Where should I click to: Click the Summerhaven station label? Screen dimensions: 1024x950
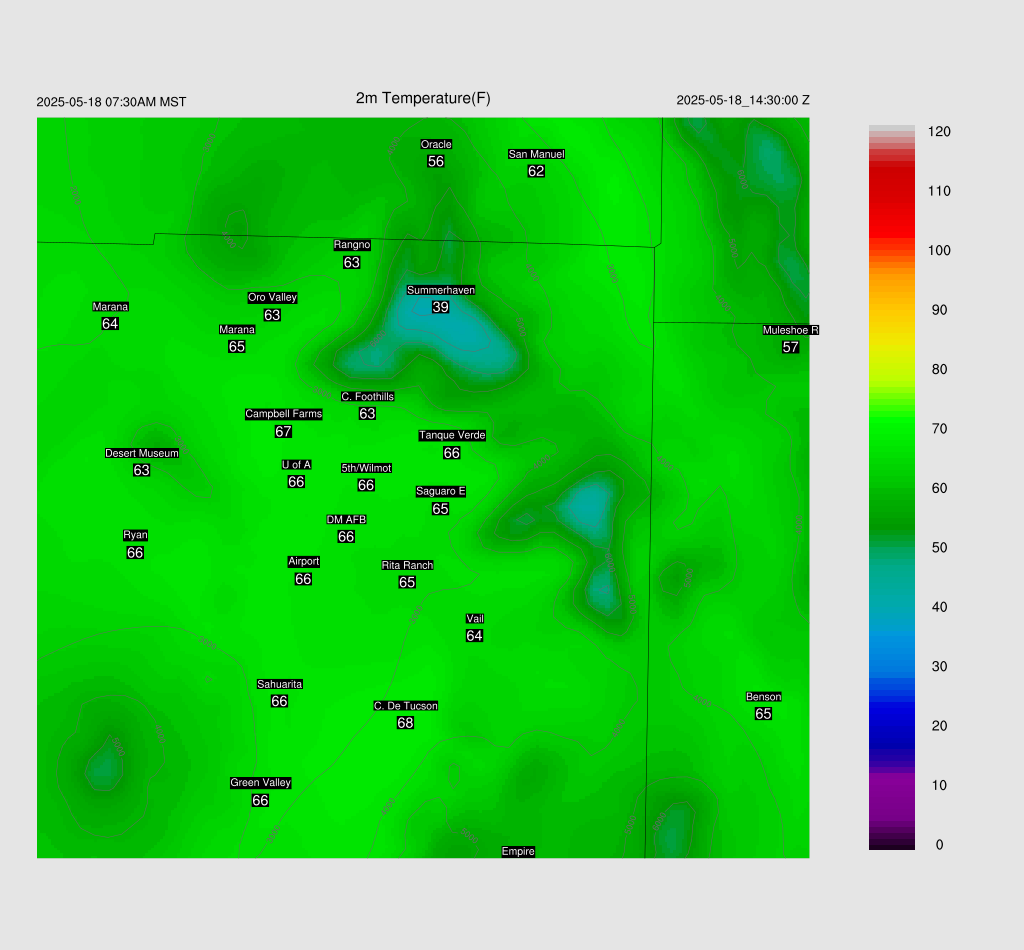[x=441, y=290]
